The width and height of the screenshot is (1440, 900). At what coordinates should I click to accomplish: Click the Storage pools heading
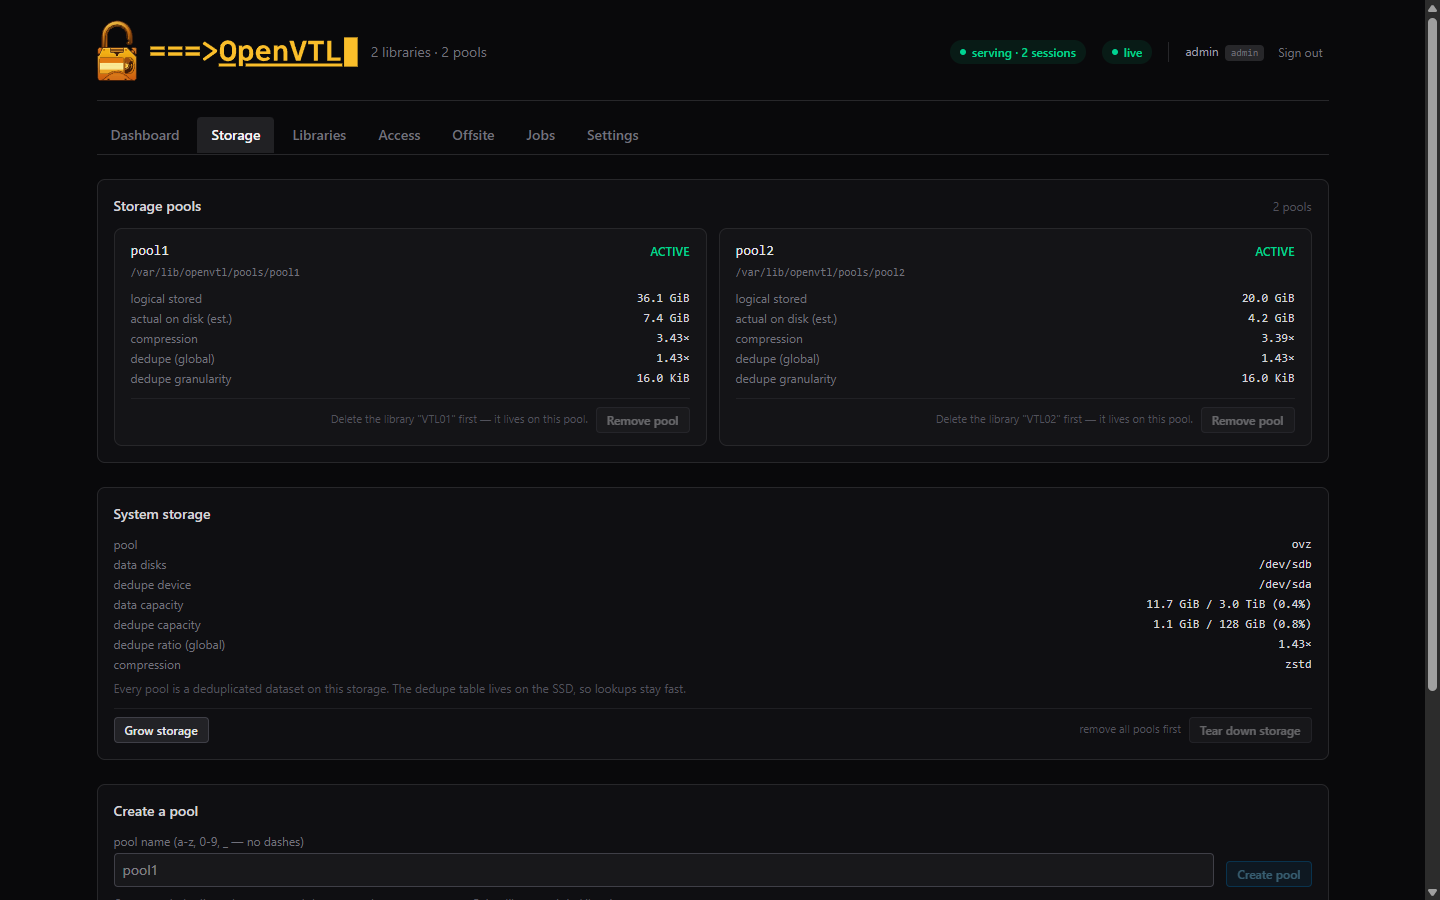coord(157,206)
